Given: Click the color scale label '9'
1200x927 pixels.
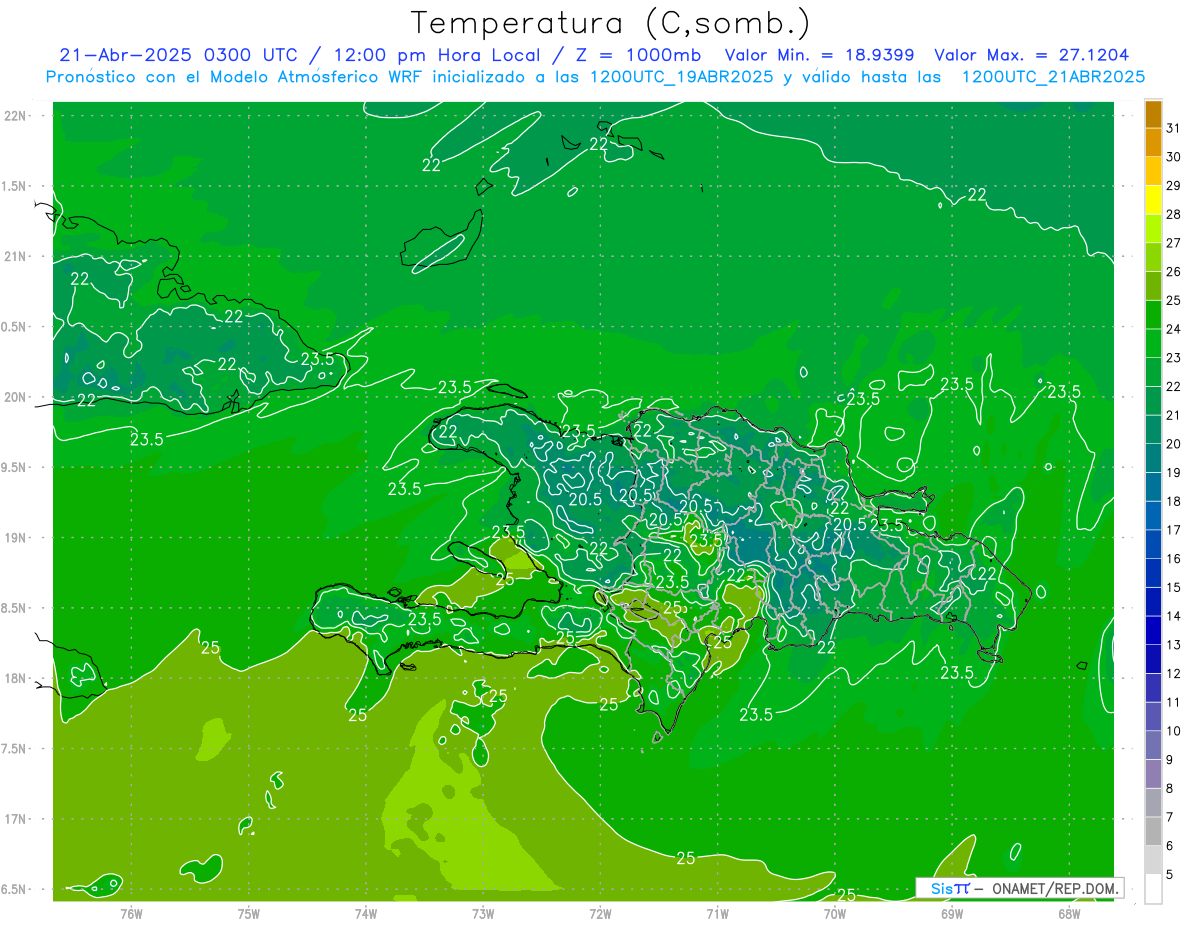Looking at the screenshot, I should click(x=1170, y=761).
